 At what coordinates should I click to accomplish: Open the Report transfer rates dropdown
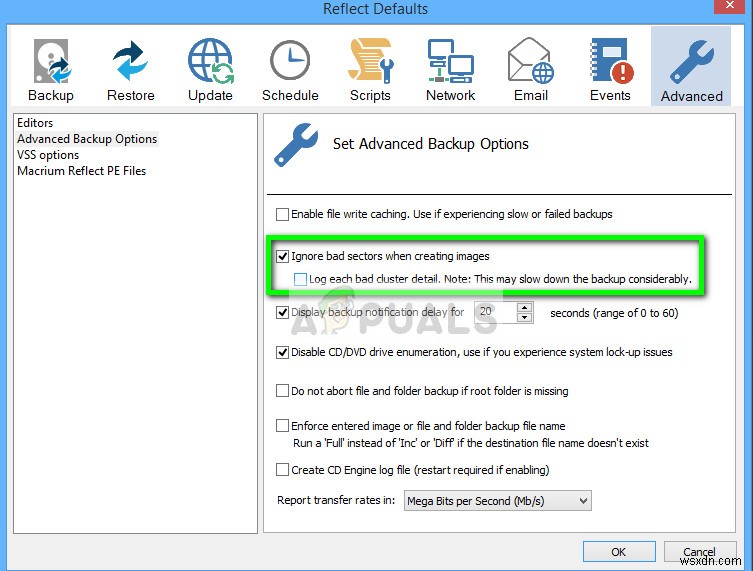(498, 501)
